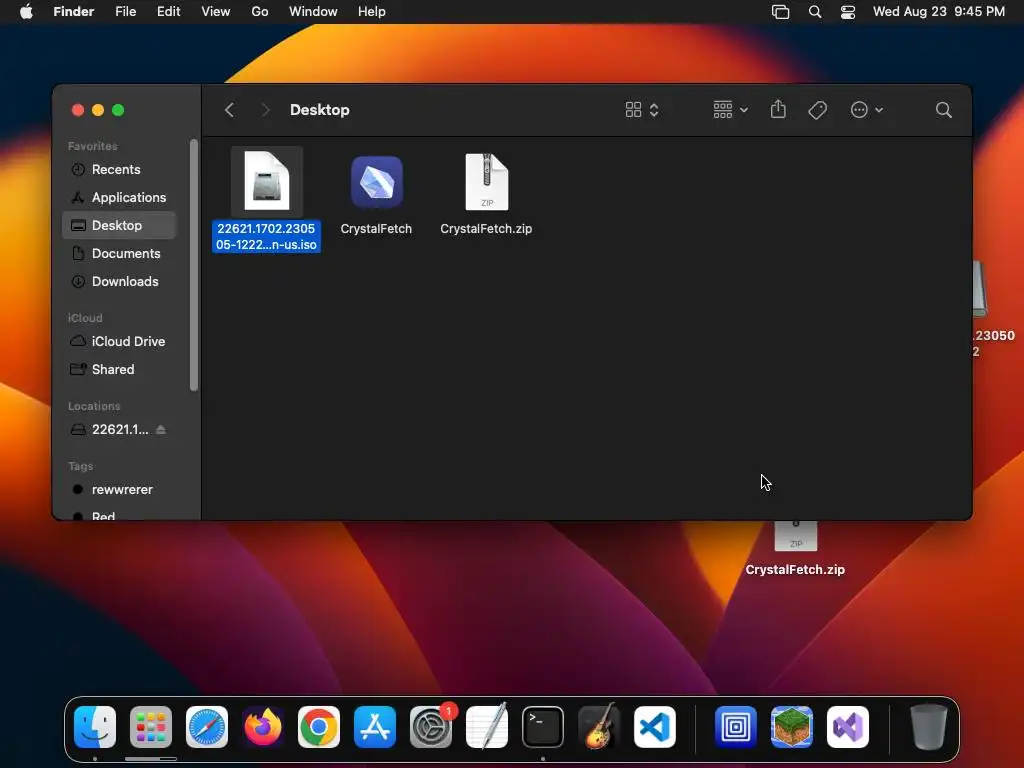Viewport: 1024px width, 768px height.
Task: Open Applications in the sidebar
Action: pyautogui.click(x=119, y=197)
